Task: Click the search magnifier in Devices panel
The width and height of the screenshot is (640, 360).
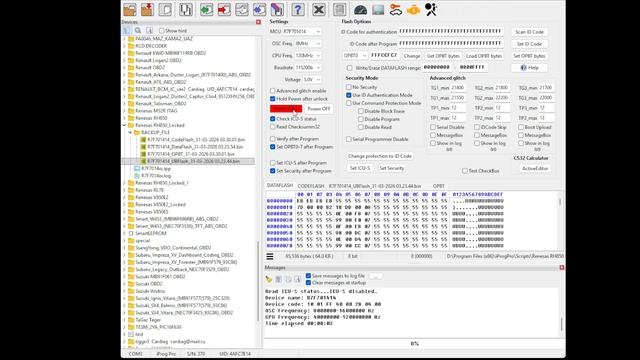Action: (x=138, y=31)
